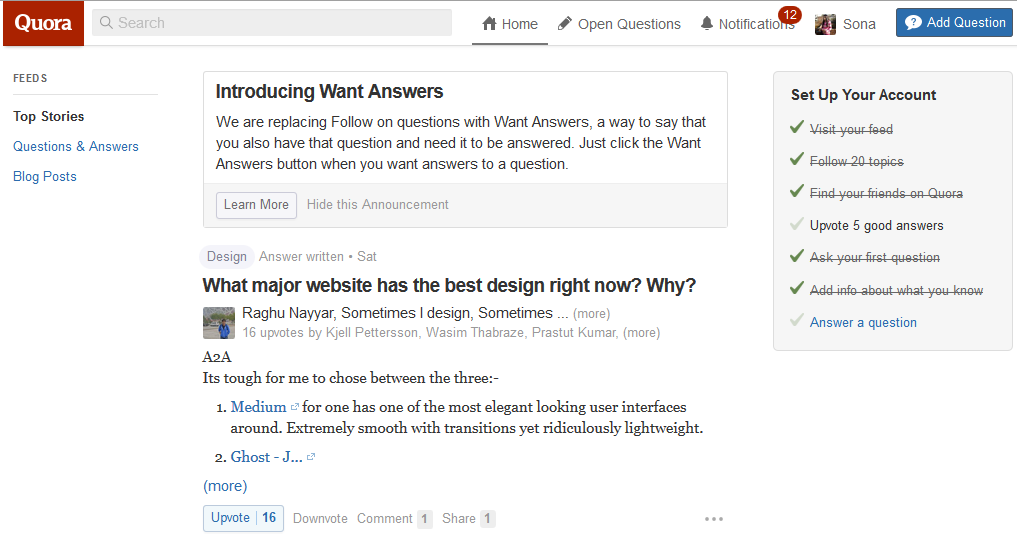Click the Follow 20 topics item
This screenshot has height=543, width=1017.
coord(857,162)
